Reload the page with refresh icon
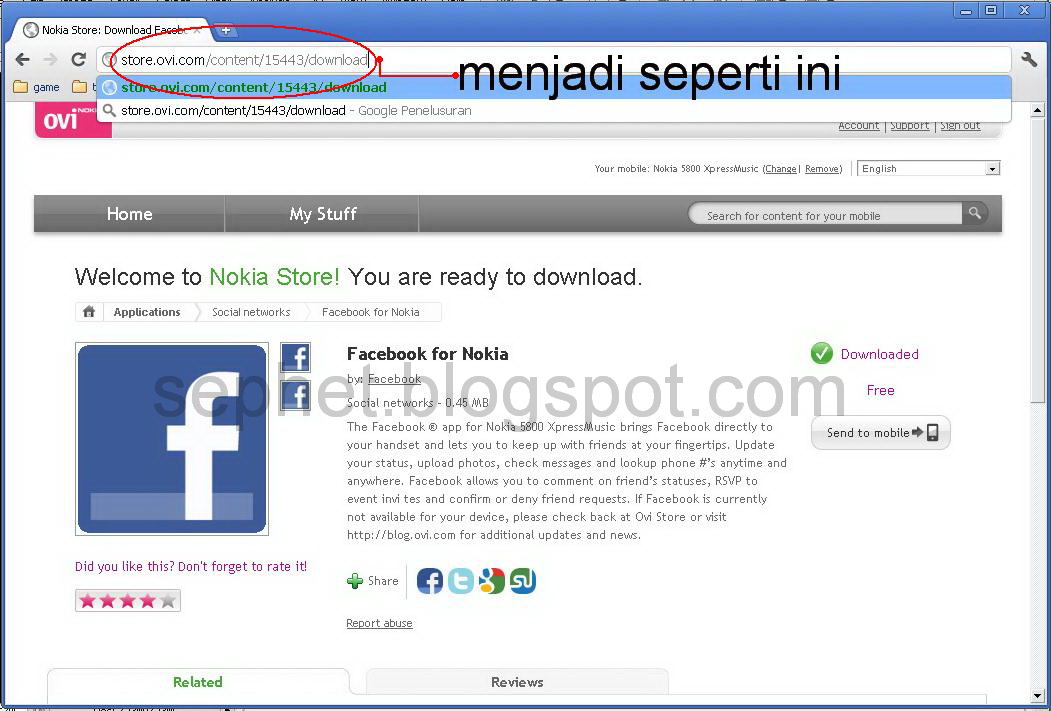 pos(78,60)
